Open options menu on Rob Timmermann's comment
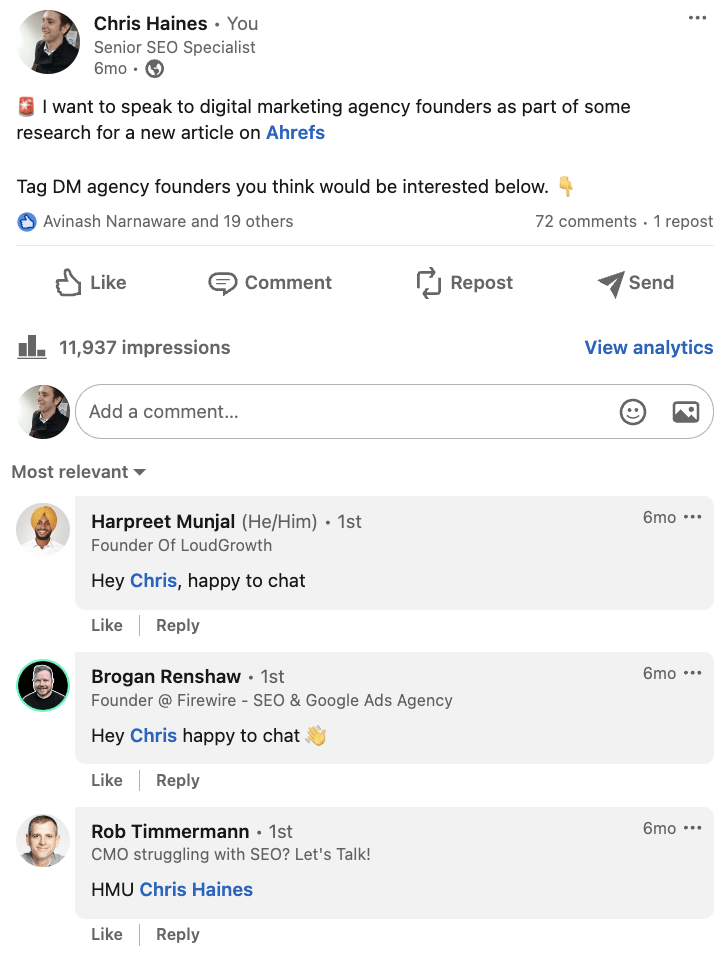 tap(694, 827)
